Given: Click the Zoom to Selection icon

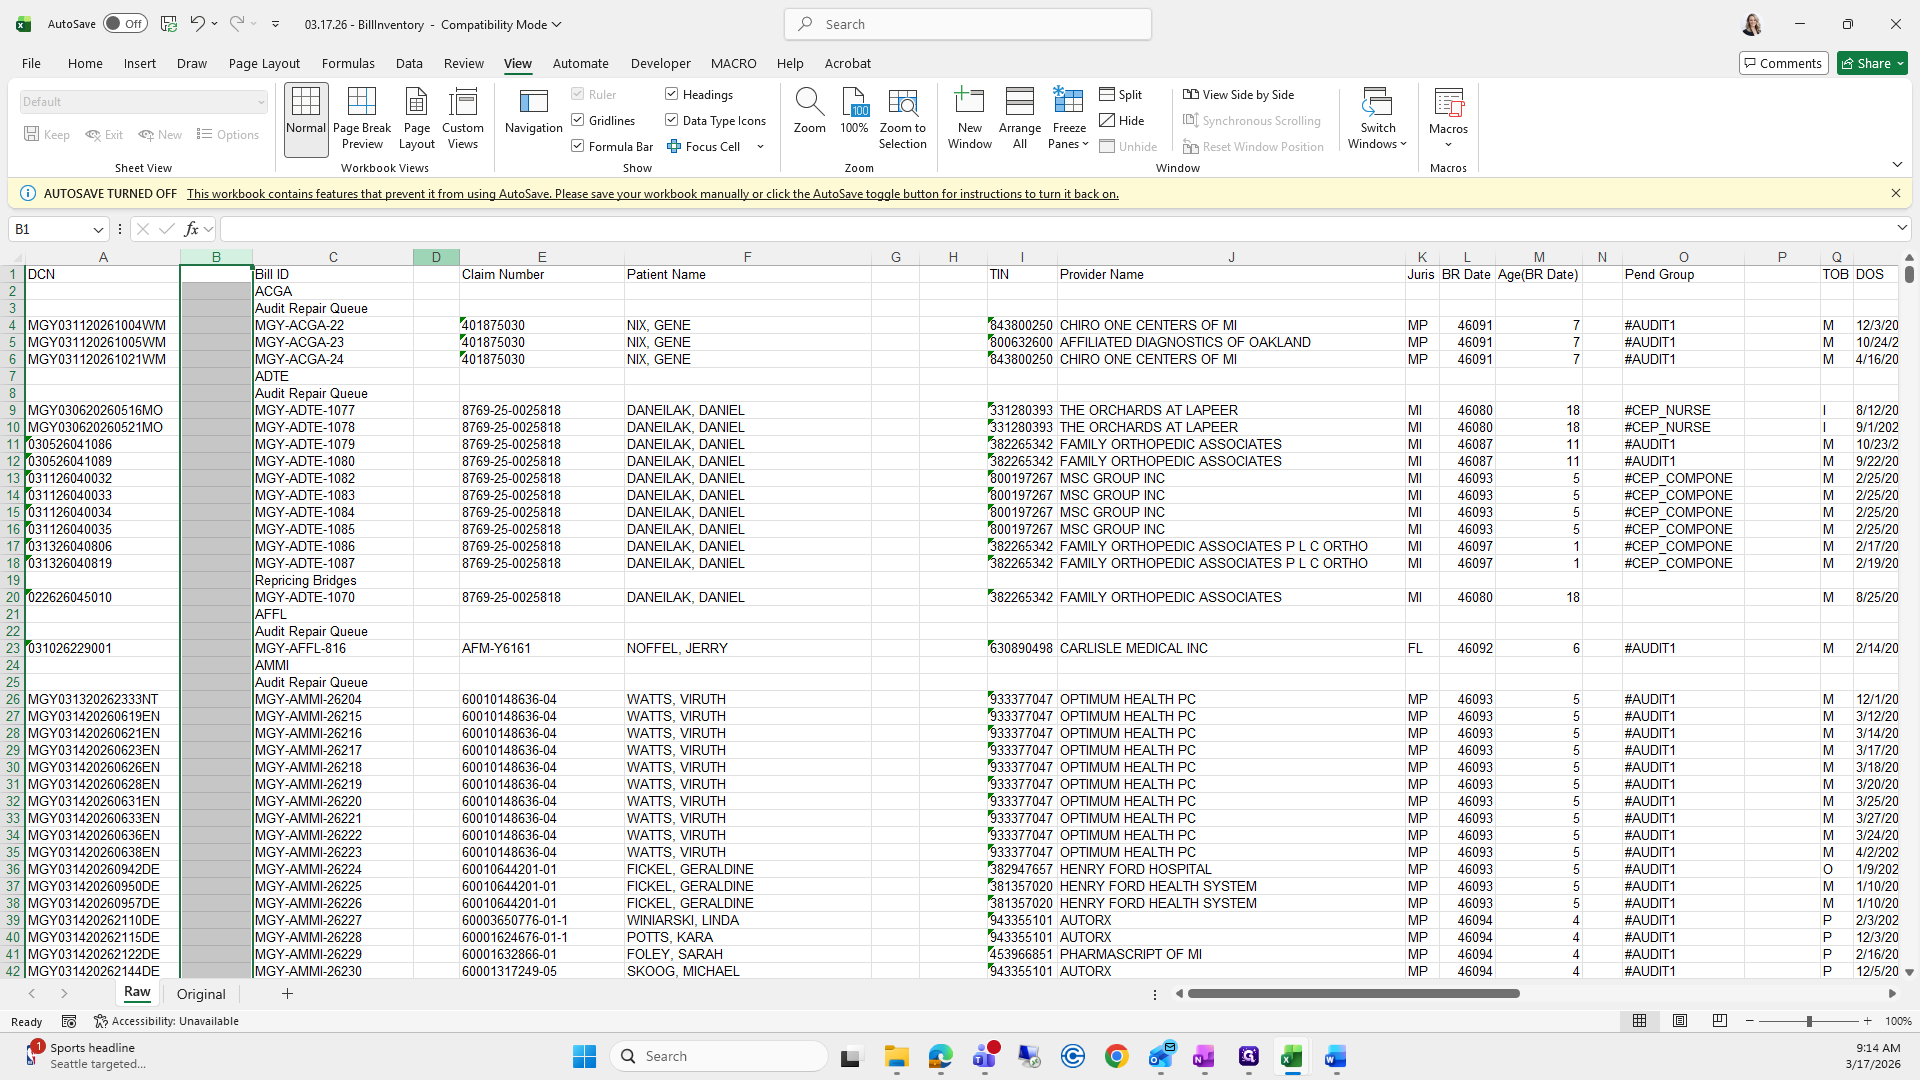Looking at the screenshot, I should point(902,103).
